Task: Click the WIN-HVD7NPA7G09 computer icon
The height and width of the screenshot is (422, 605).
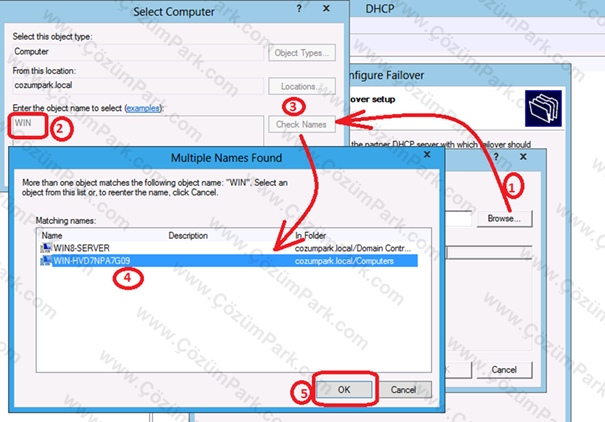Action: coord(46,261)
